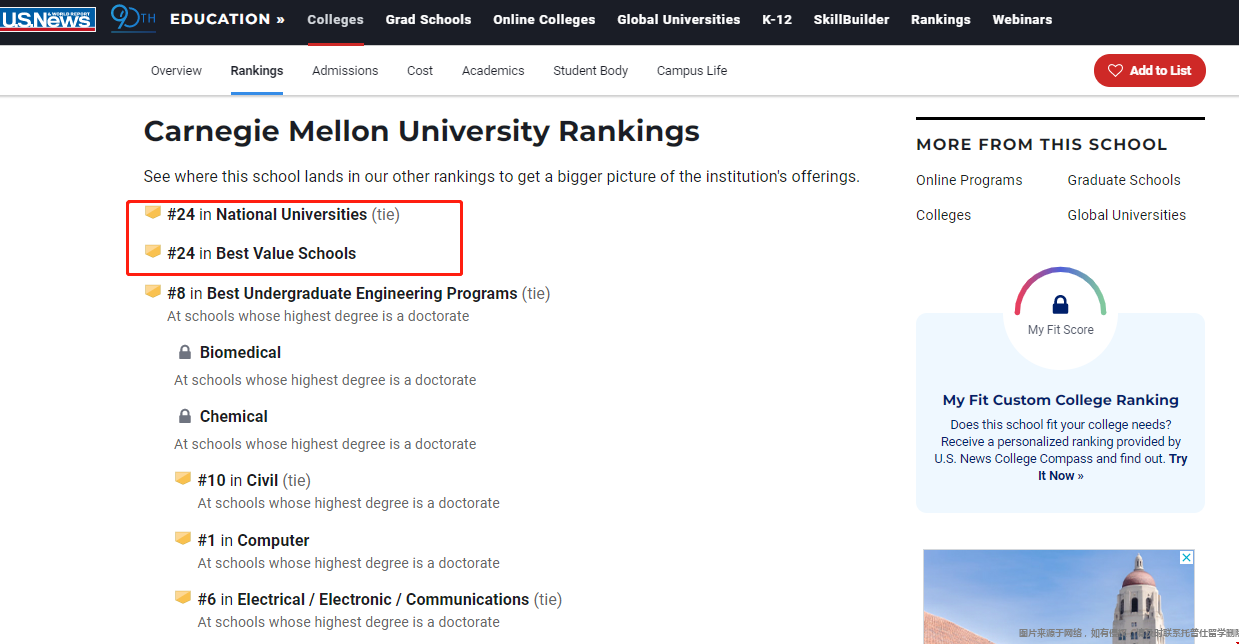Open the Computer engineering ranking
The width and height of the screenshot is (1239, 644).
[x=273, y=540]
